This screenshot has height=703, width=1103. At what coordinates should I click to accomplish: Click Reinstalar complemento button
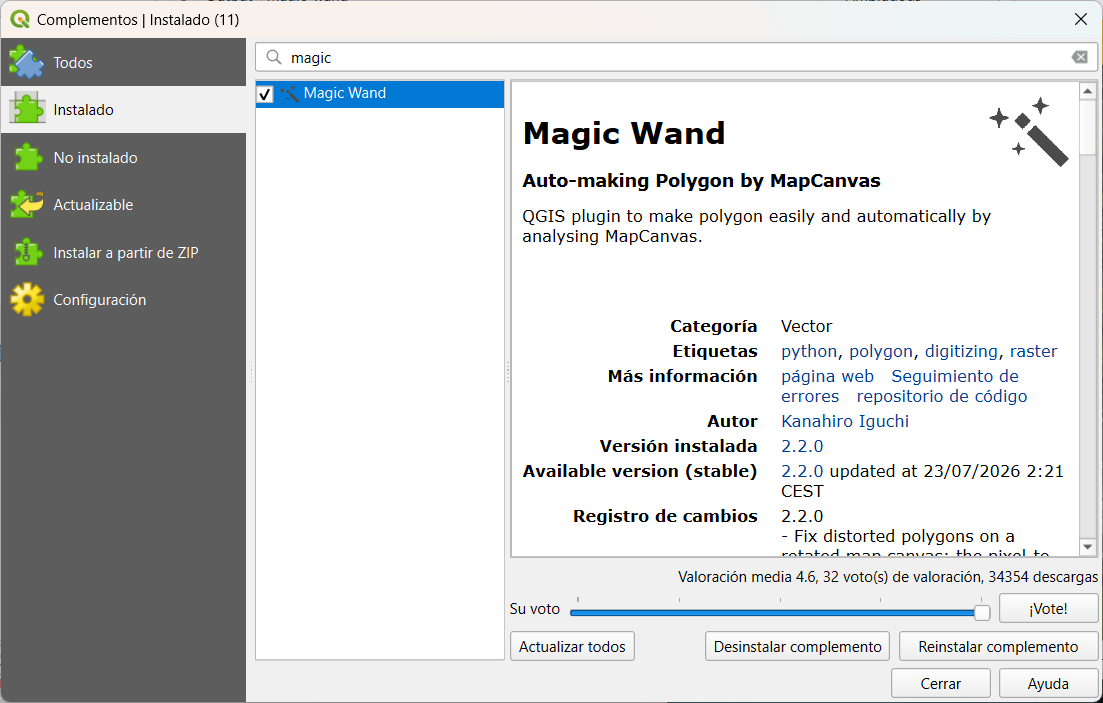pyautogui.click(x=998, y=647)
